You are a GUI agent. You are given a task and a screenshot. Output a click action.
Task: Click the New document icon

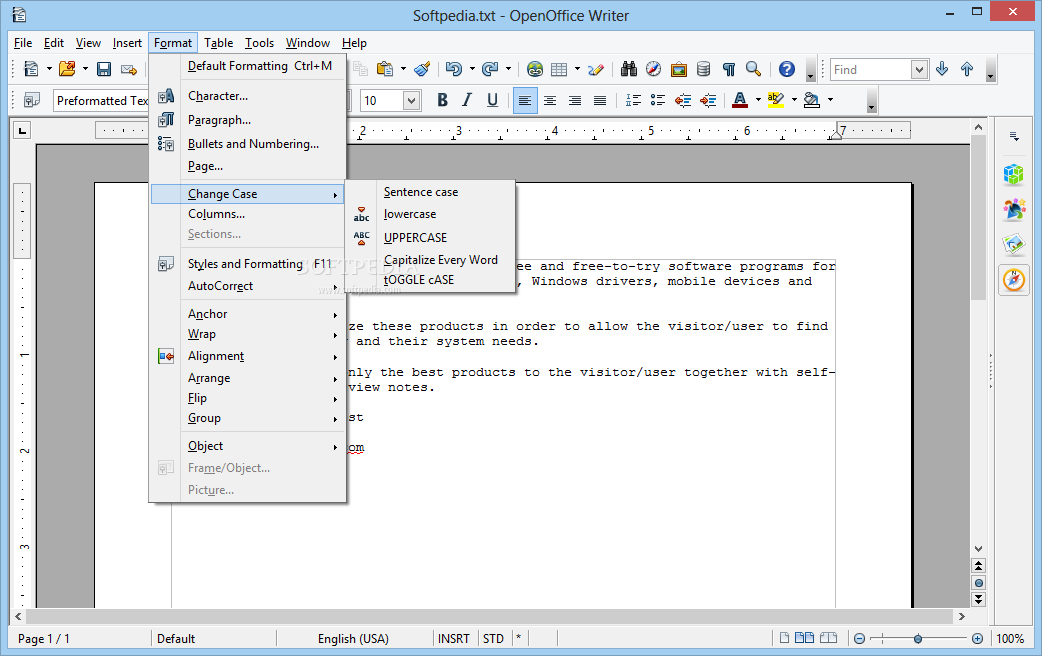(31, 69)
